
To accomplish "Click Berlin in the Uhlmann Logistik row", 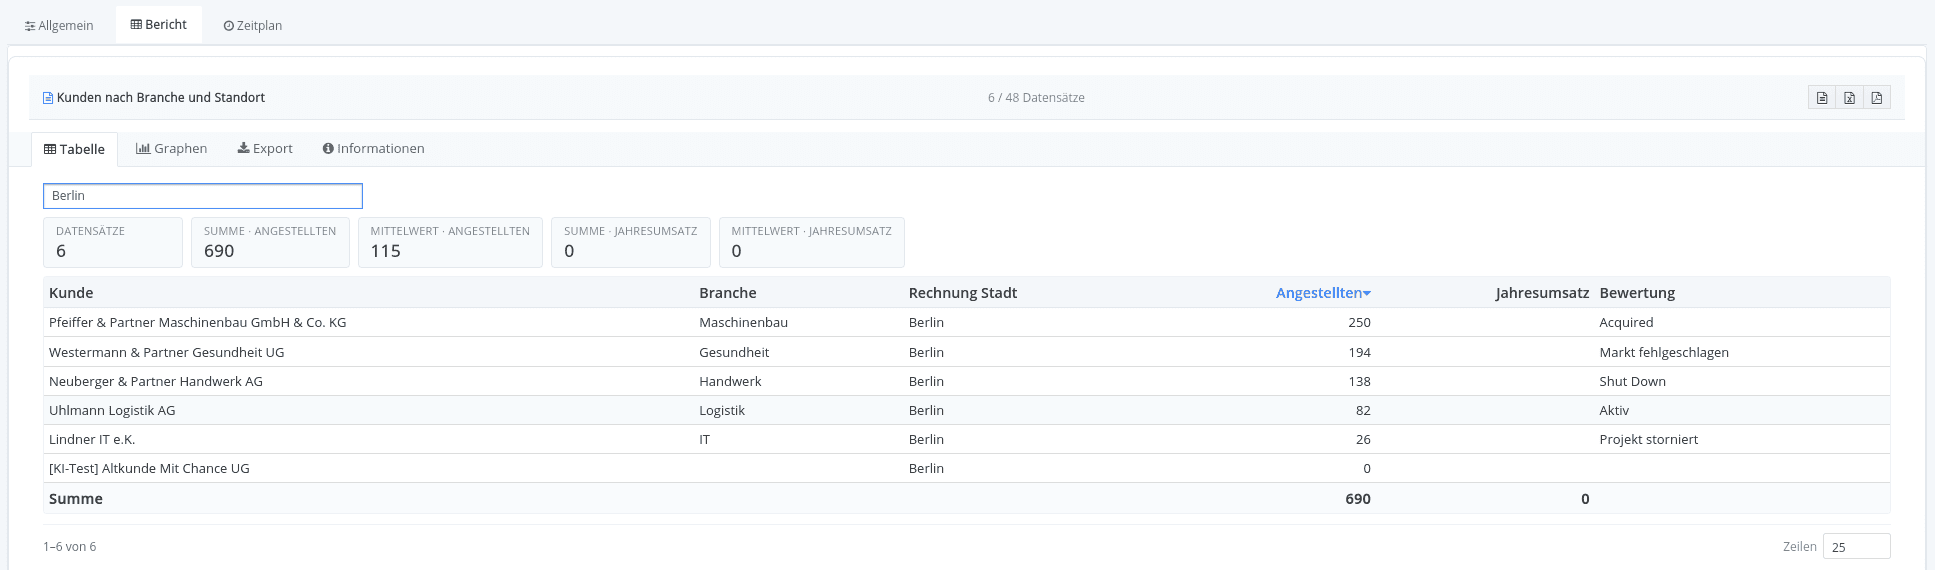I will click(926, 410).
